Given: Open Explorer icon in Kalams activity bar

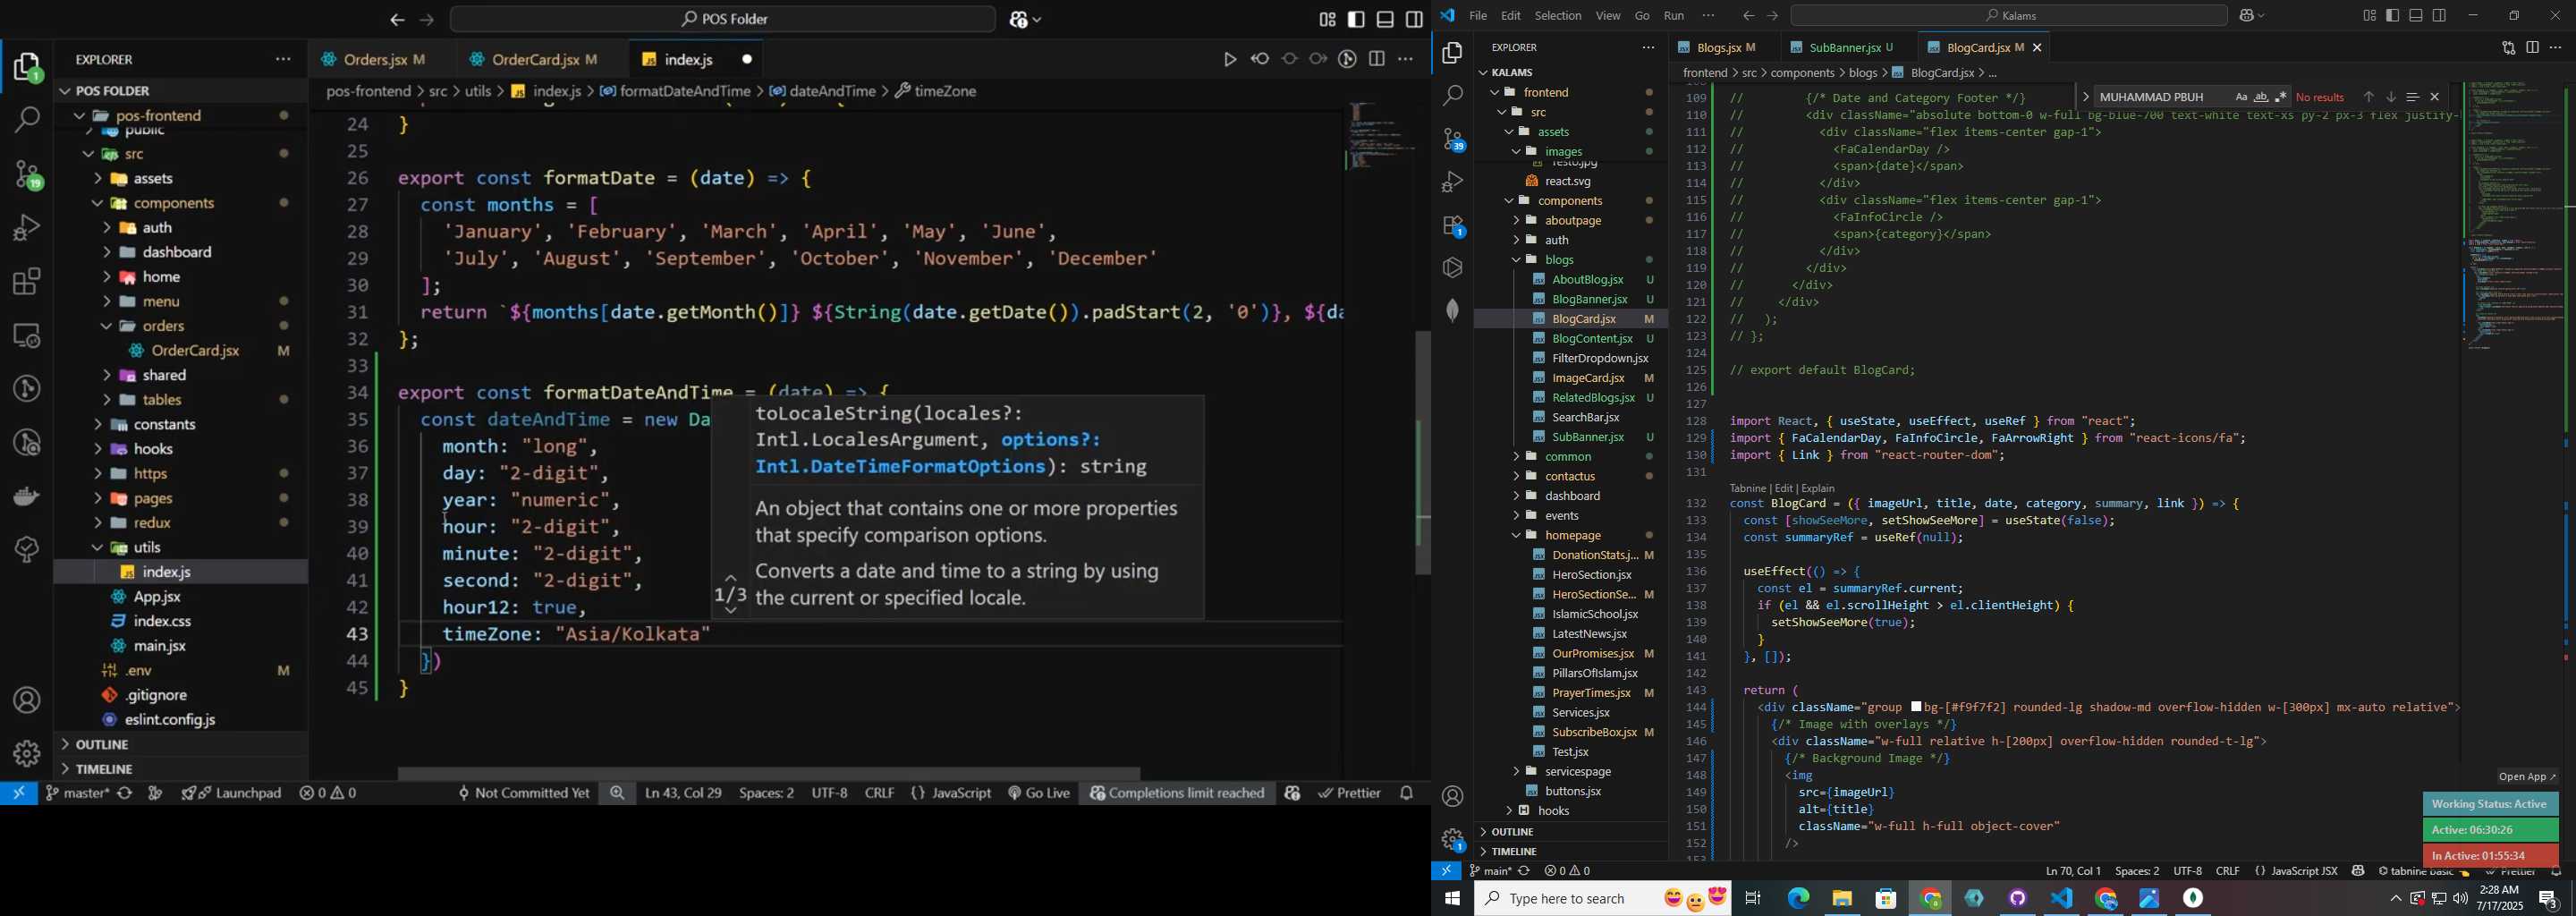Looking at the screenshot, I should coord(1453,53).
